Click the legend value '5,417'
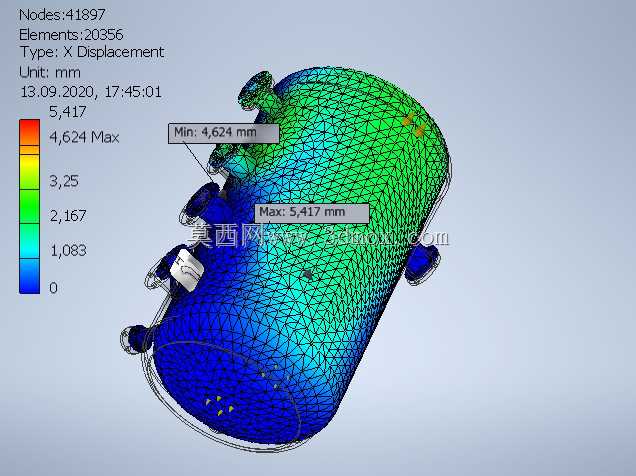The width and height of the screenshot is (636, 476). [x=68, y=112]
